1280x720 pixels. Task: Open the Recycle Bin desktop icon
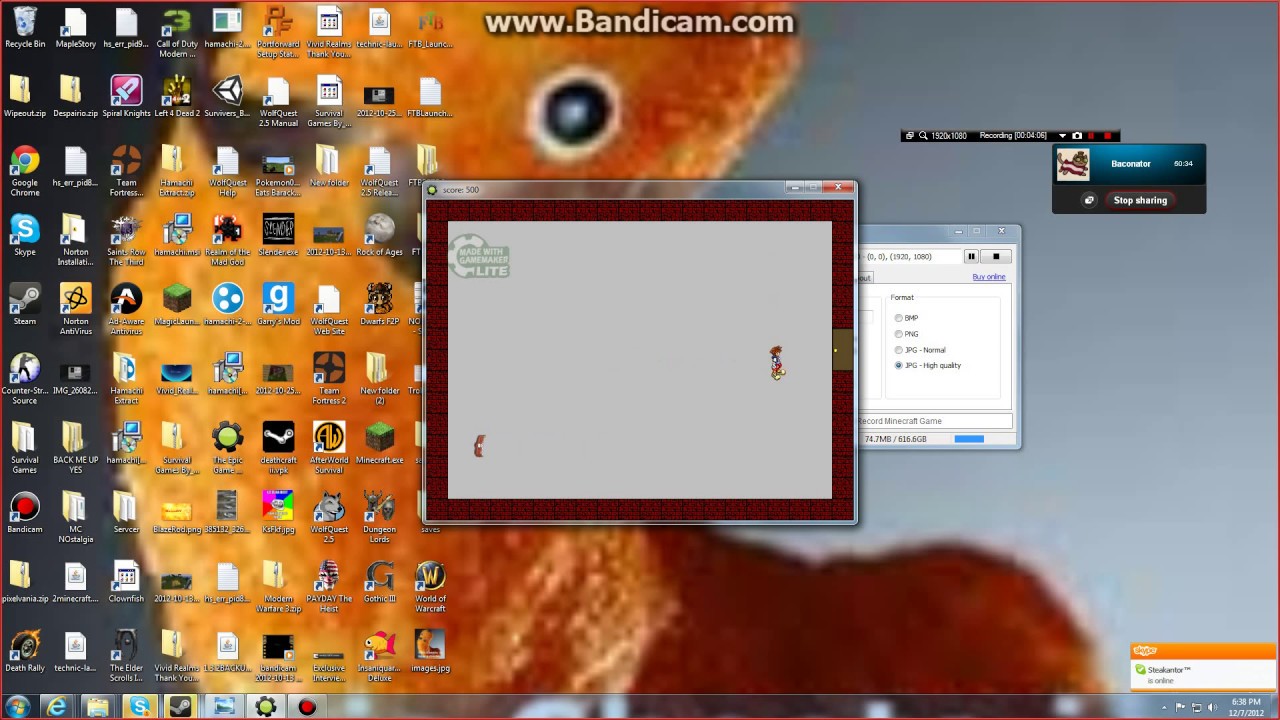click(25, 28)
